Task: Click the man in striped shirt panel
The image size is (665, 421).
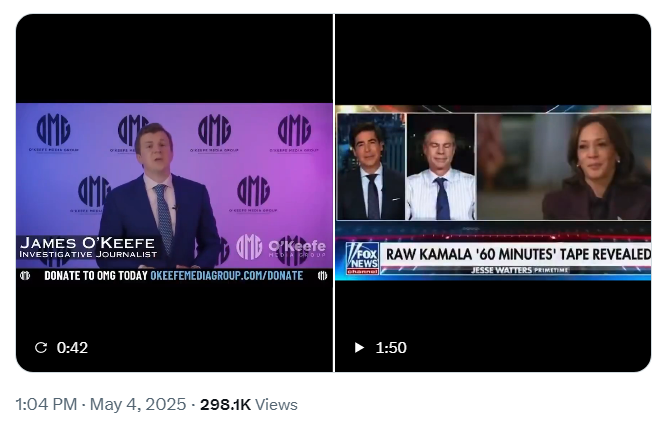Action: click(441, 167)
